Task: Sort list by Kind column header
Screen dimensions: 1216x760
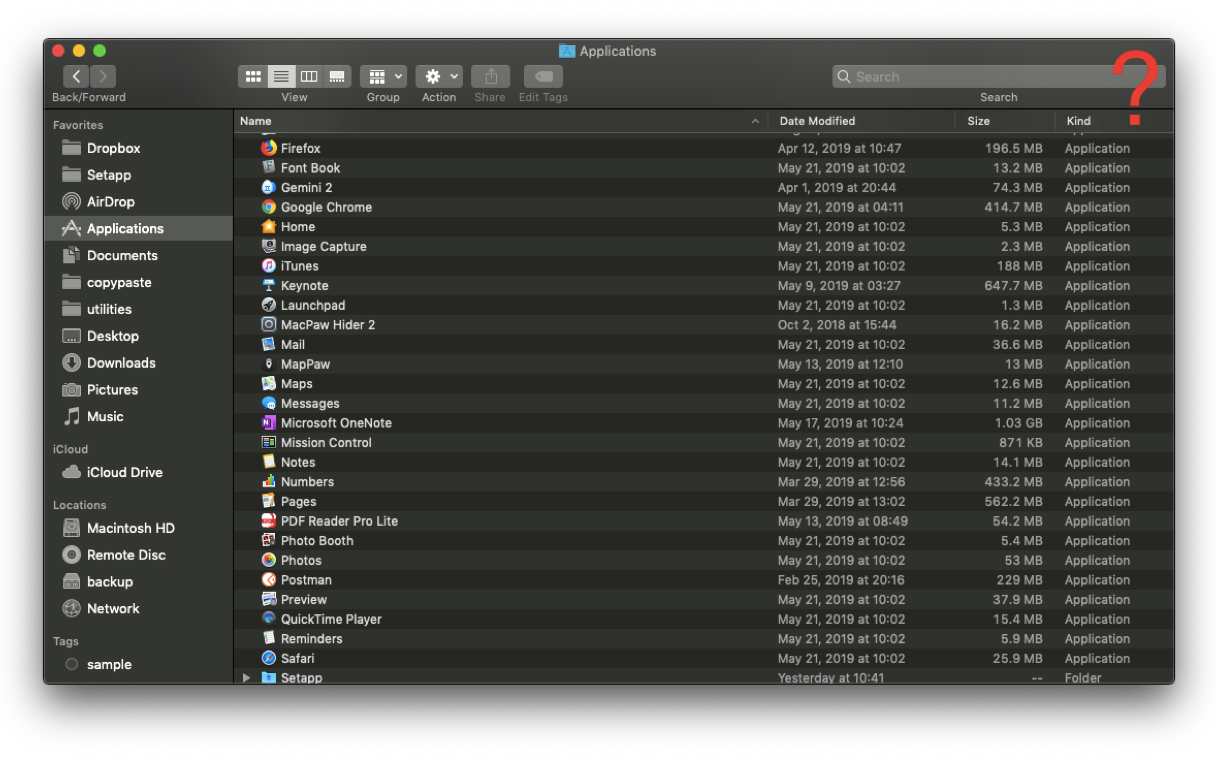Action: pos(1114,121)
